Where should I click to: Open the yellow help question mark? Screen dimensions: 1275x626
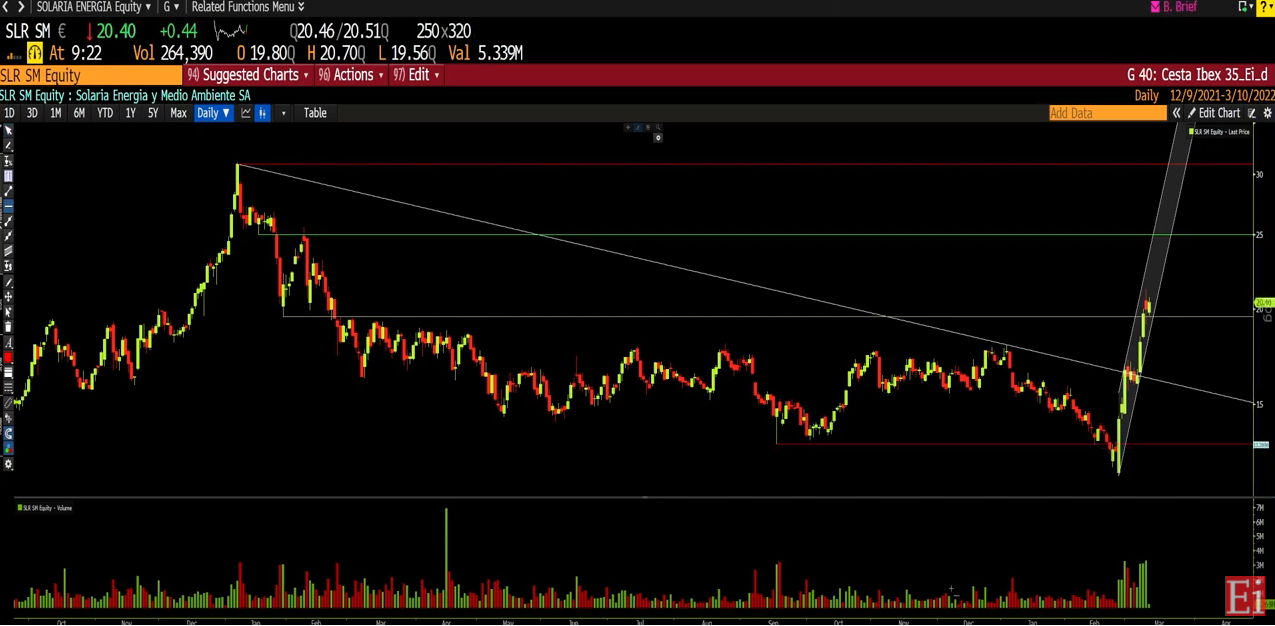coord(1265,7)
